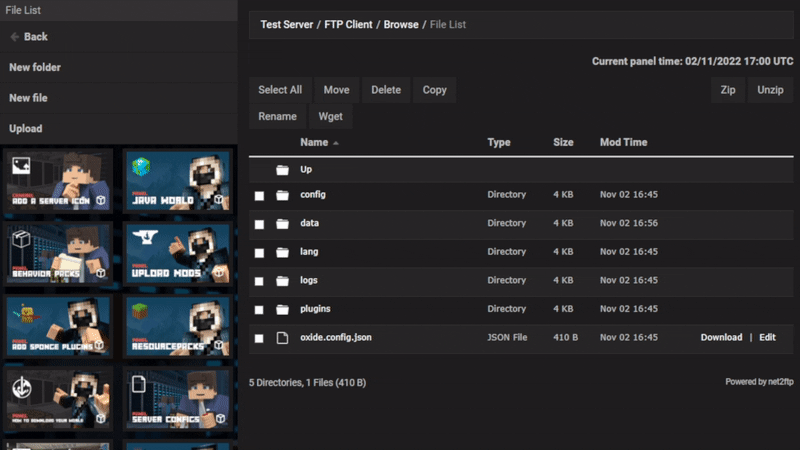Click the oxide.config.json file icon

[282, 338]
